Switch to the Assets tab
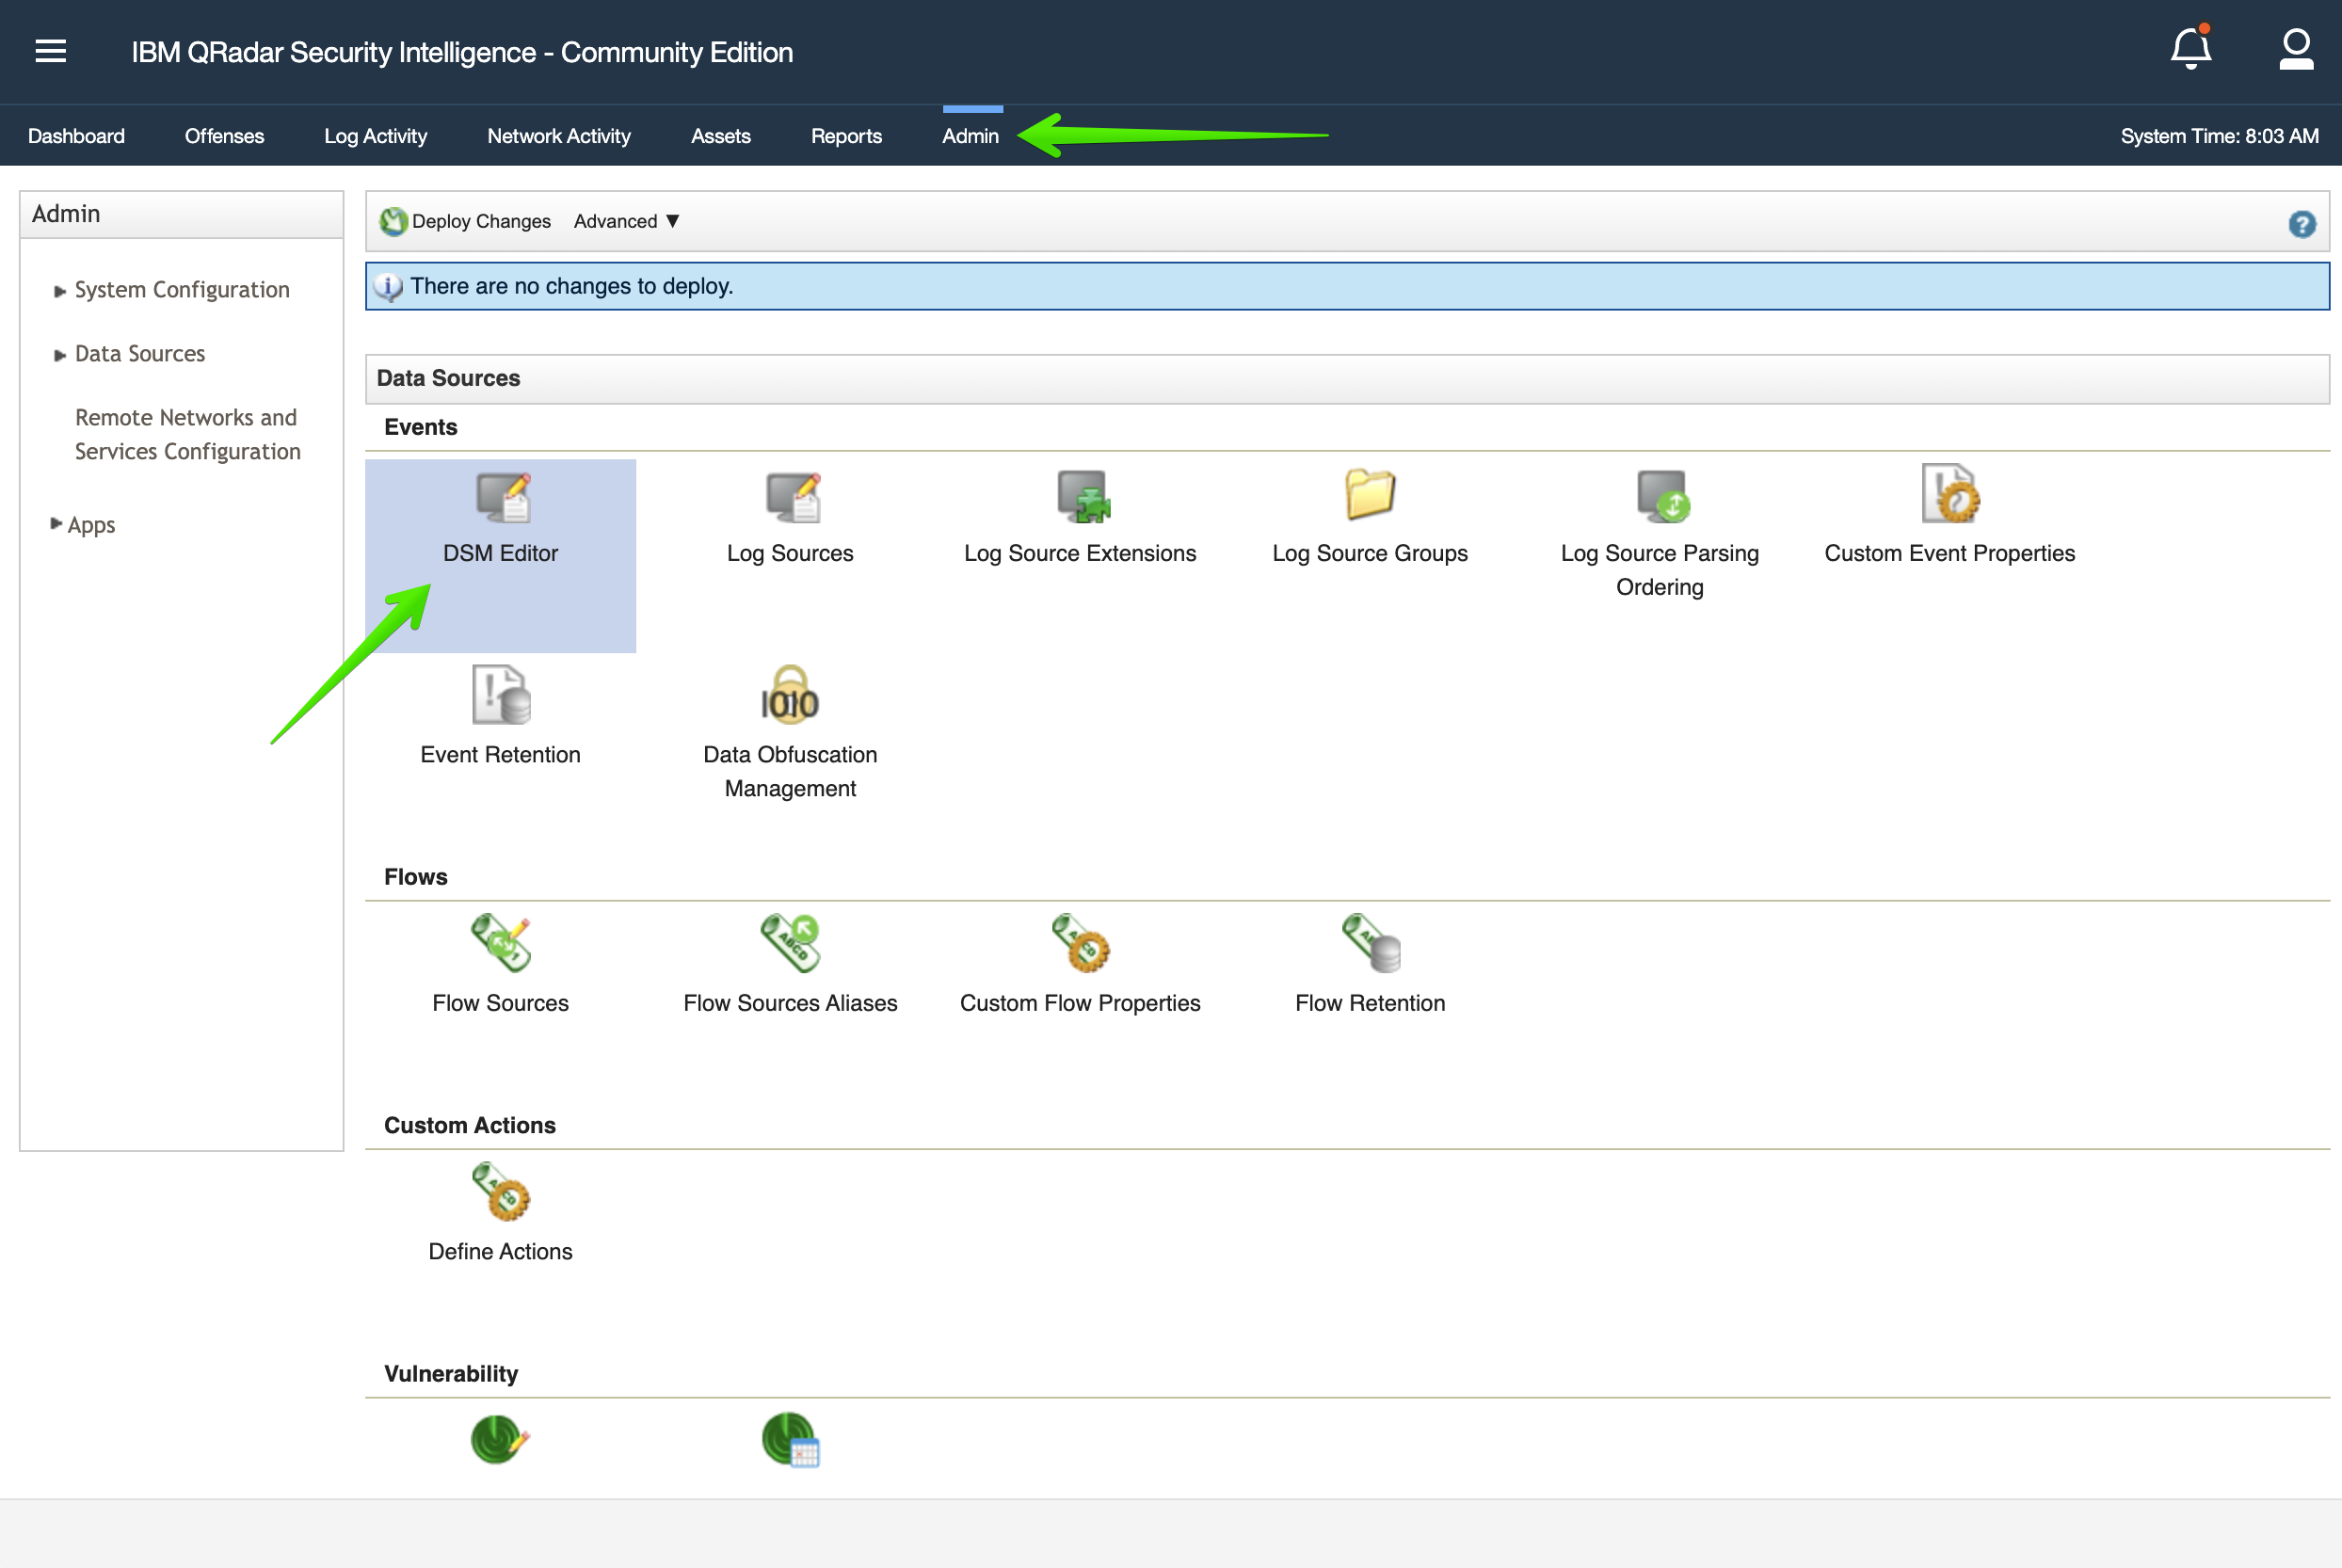The width and height of the screenshot is (2342, 1568). [x=721, y=136]
